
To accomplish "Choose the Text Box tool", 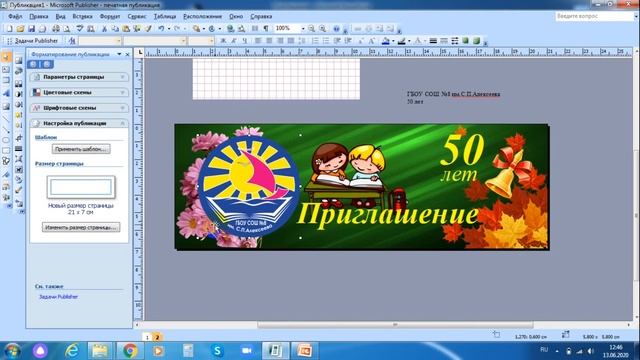I will pos(6,69).
